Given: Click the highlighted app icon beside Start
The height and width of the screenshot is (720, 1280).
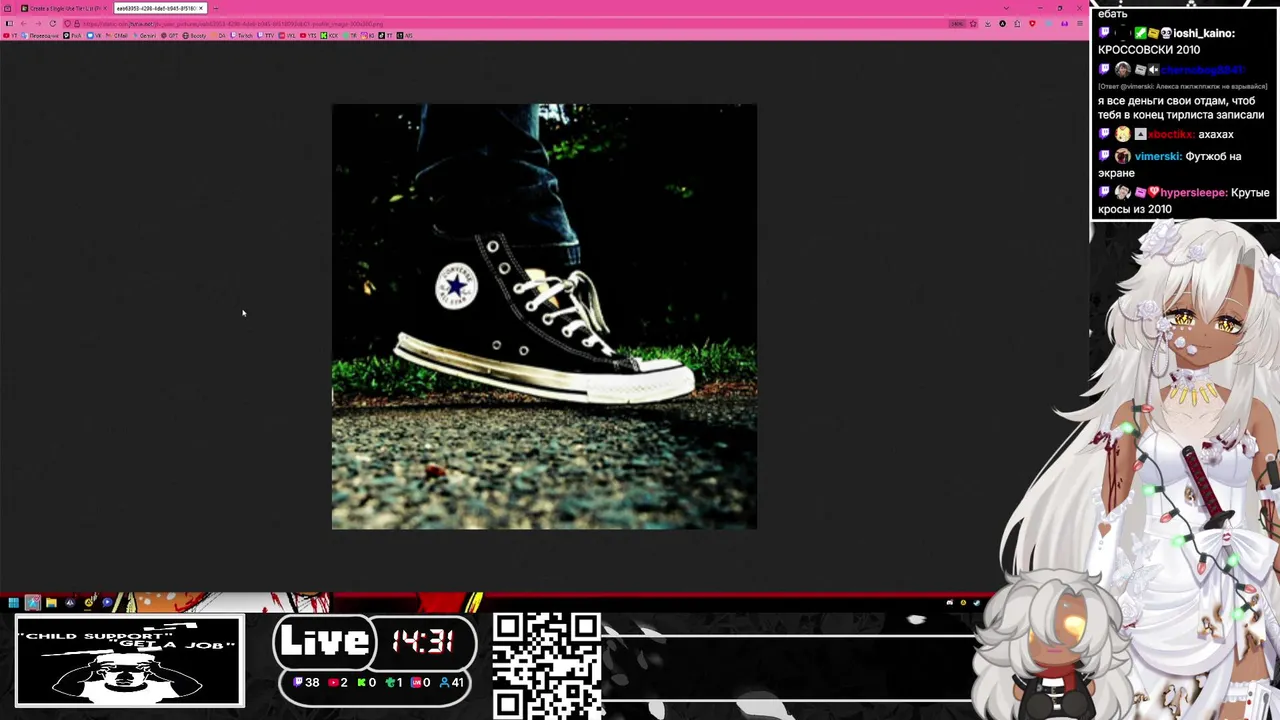Looking at the screenshot, I should point(32,602).
